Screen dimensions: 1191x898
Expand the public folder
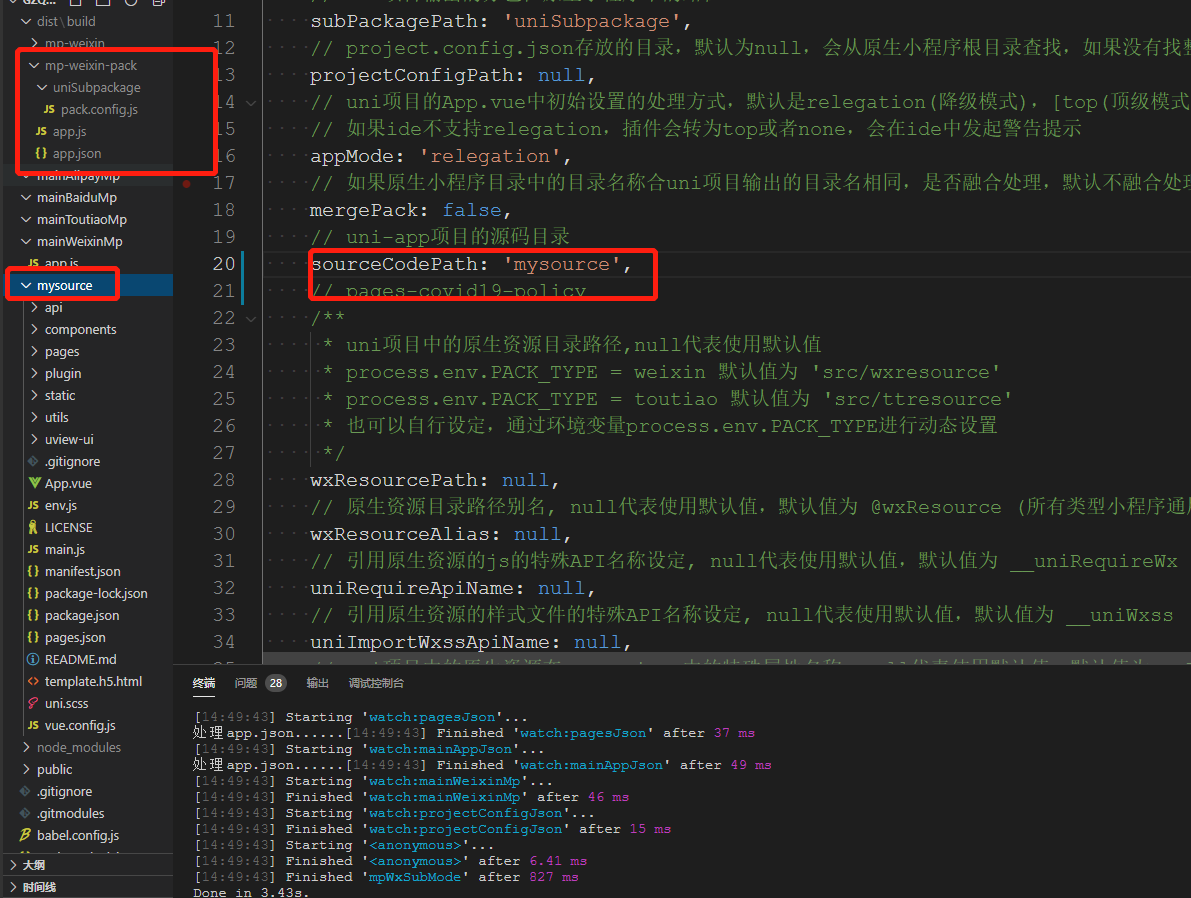(26, 770)
